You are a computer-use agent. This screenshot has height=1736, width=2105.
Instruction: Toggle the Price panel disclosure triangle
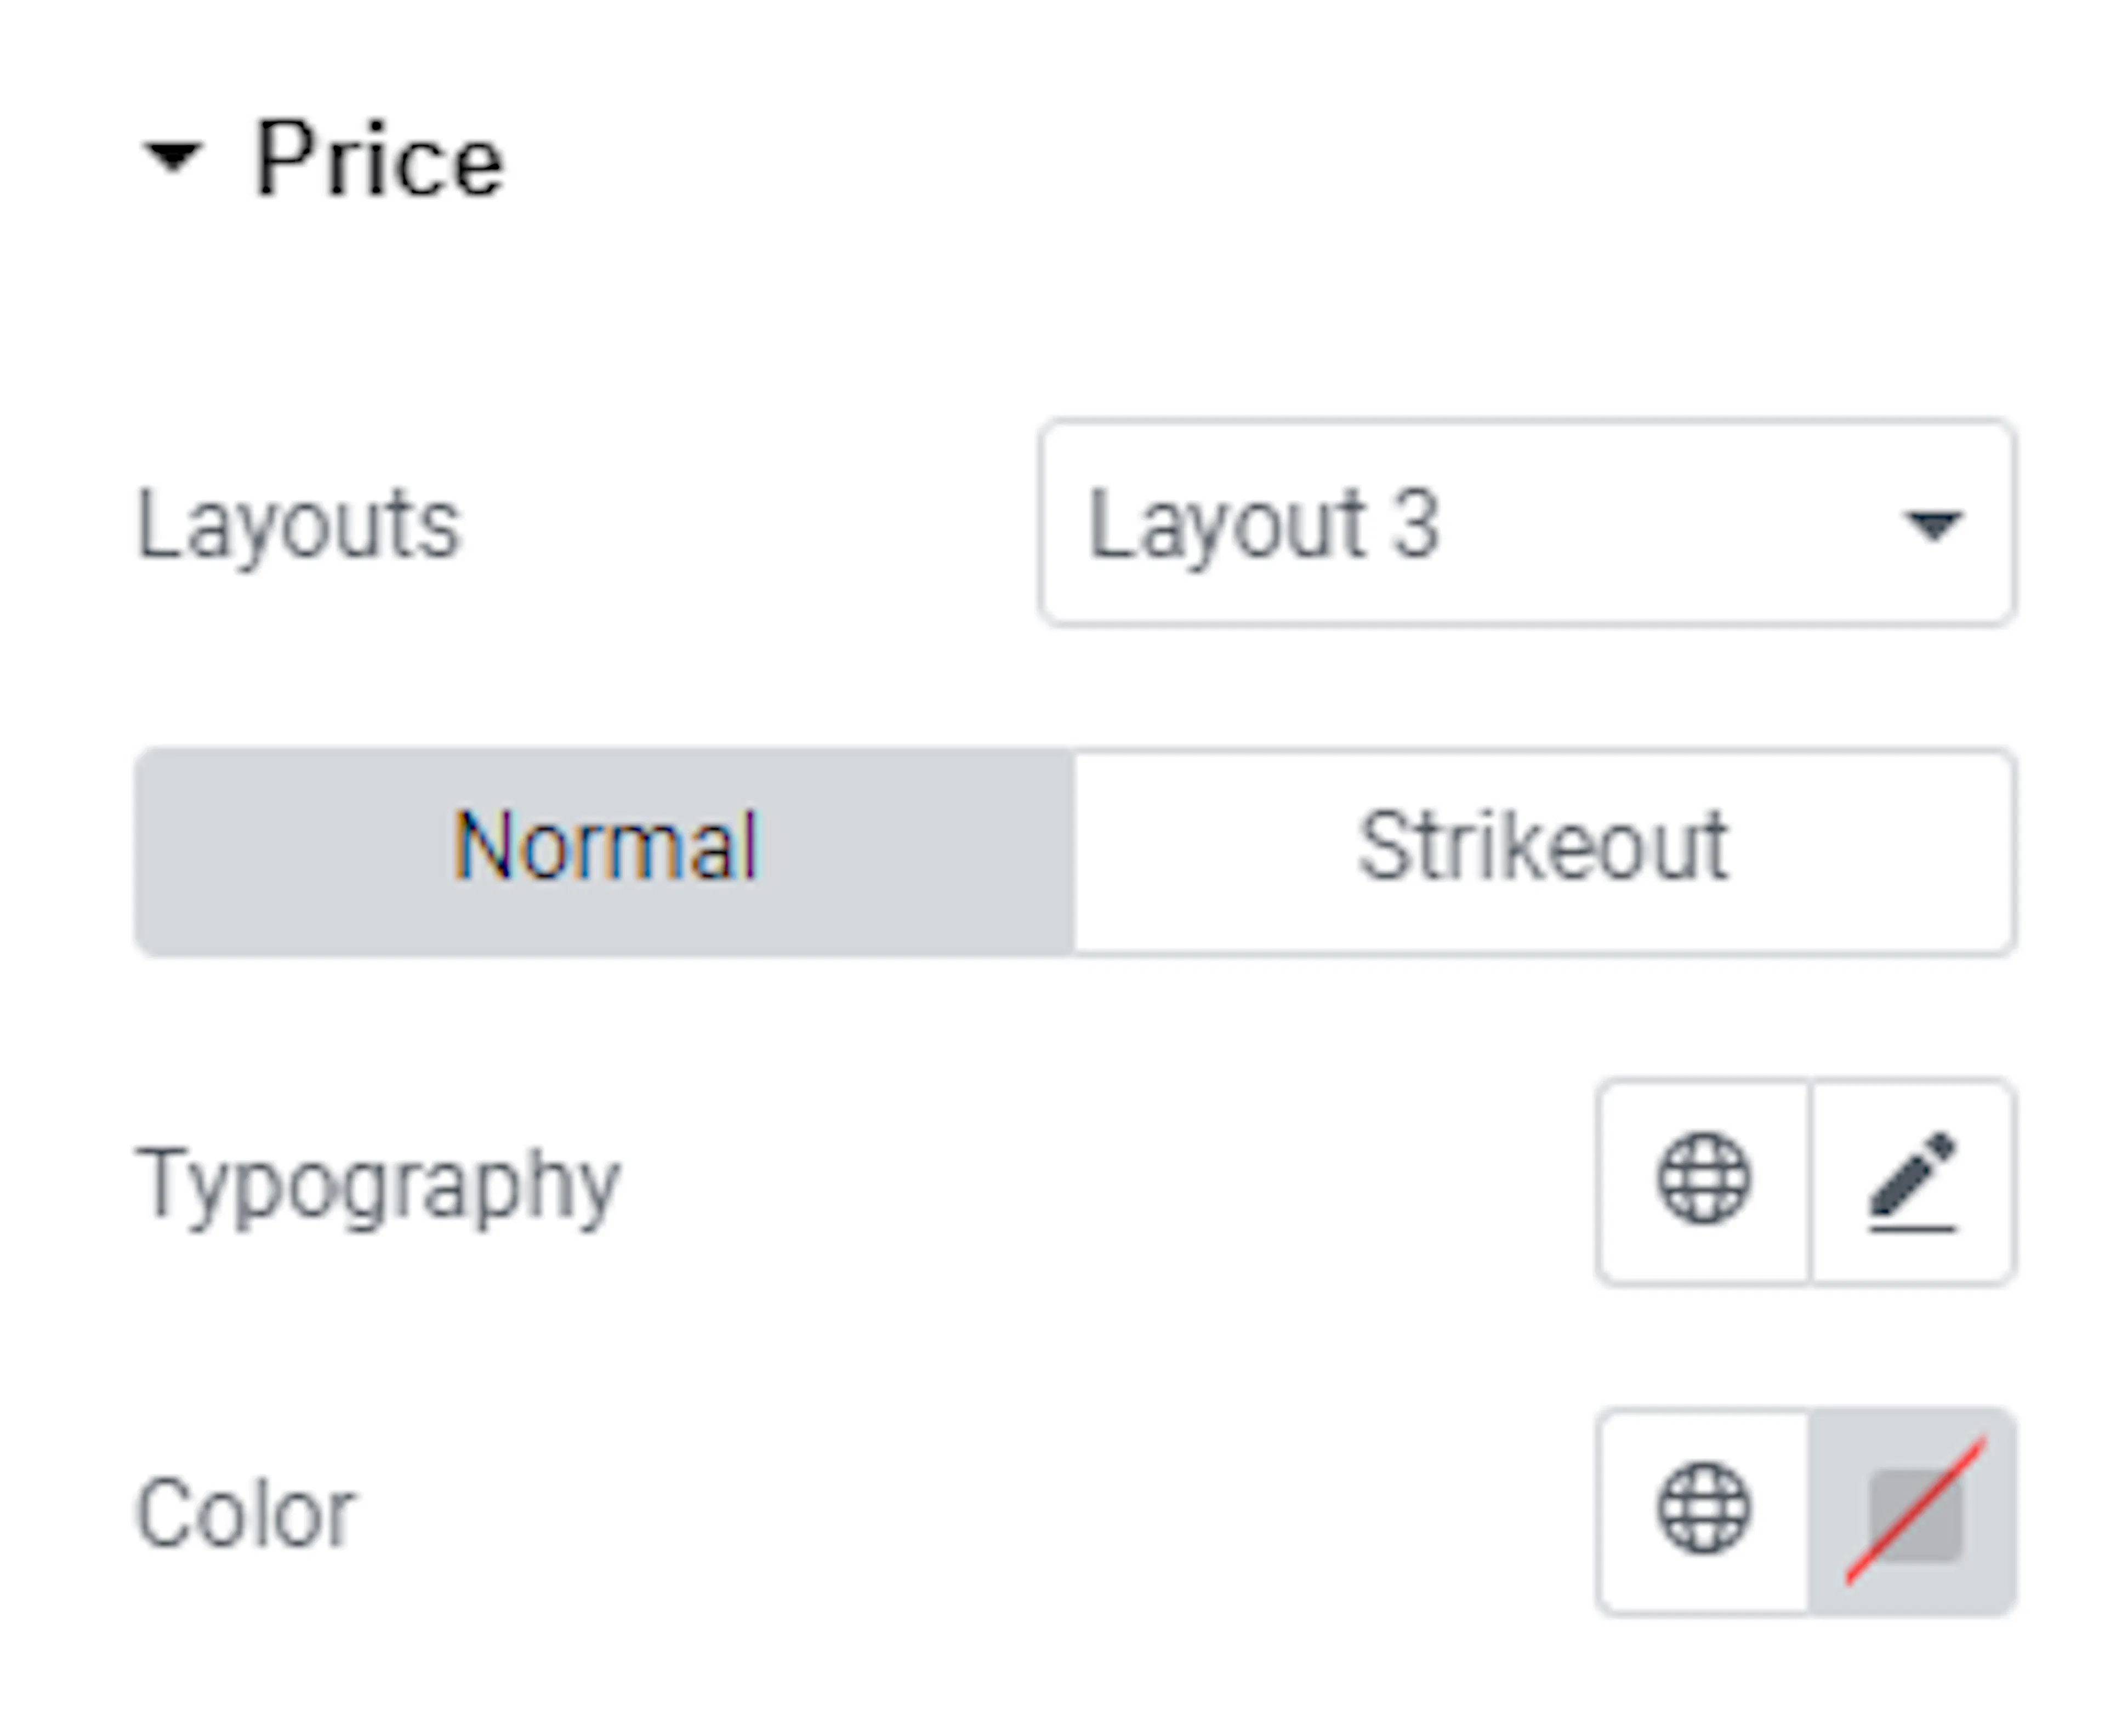[173, 158]
